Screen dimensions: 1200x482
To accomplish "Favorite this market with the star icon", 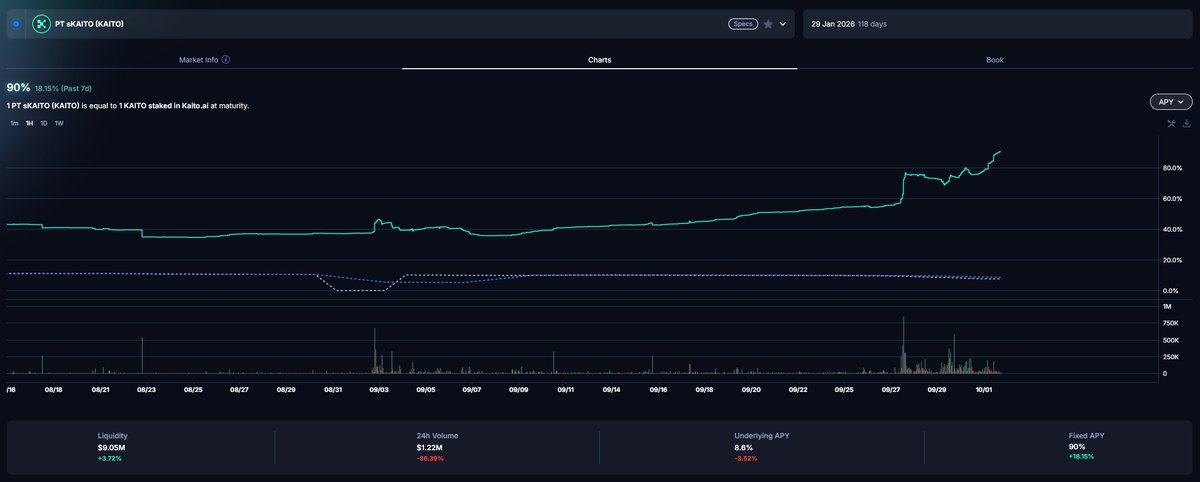I will (x=767, y=23).
